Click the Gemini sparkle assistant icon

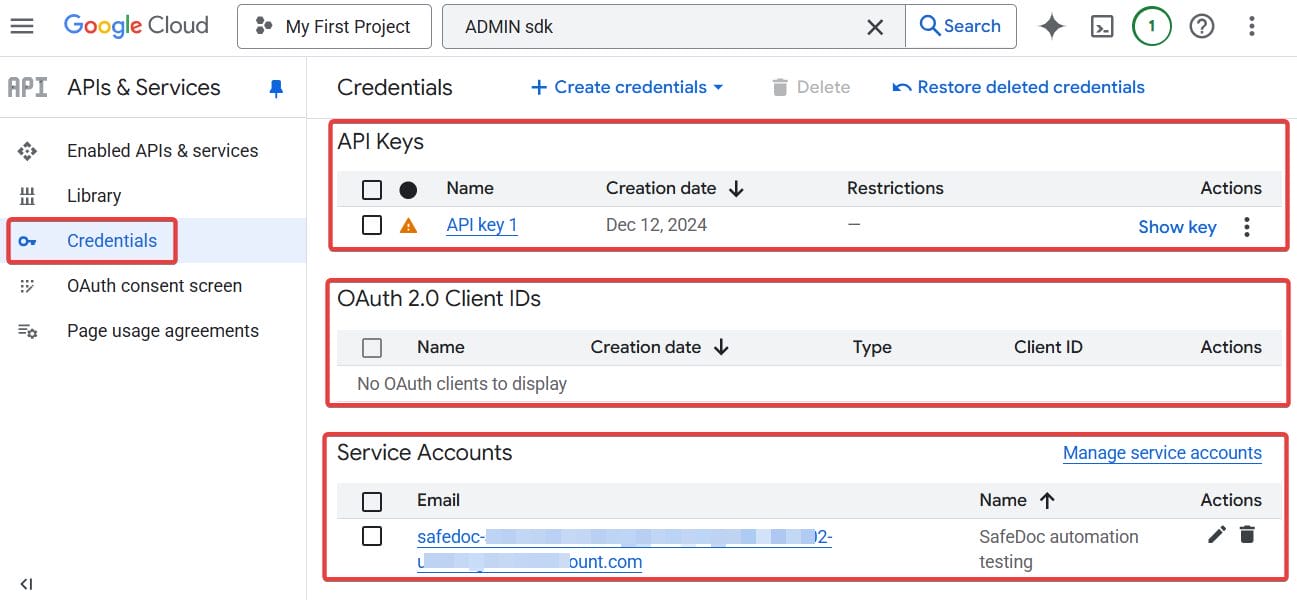[x=1051, y=27]
